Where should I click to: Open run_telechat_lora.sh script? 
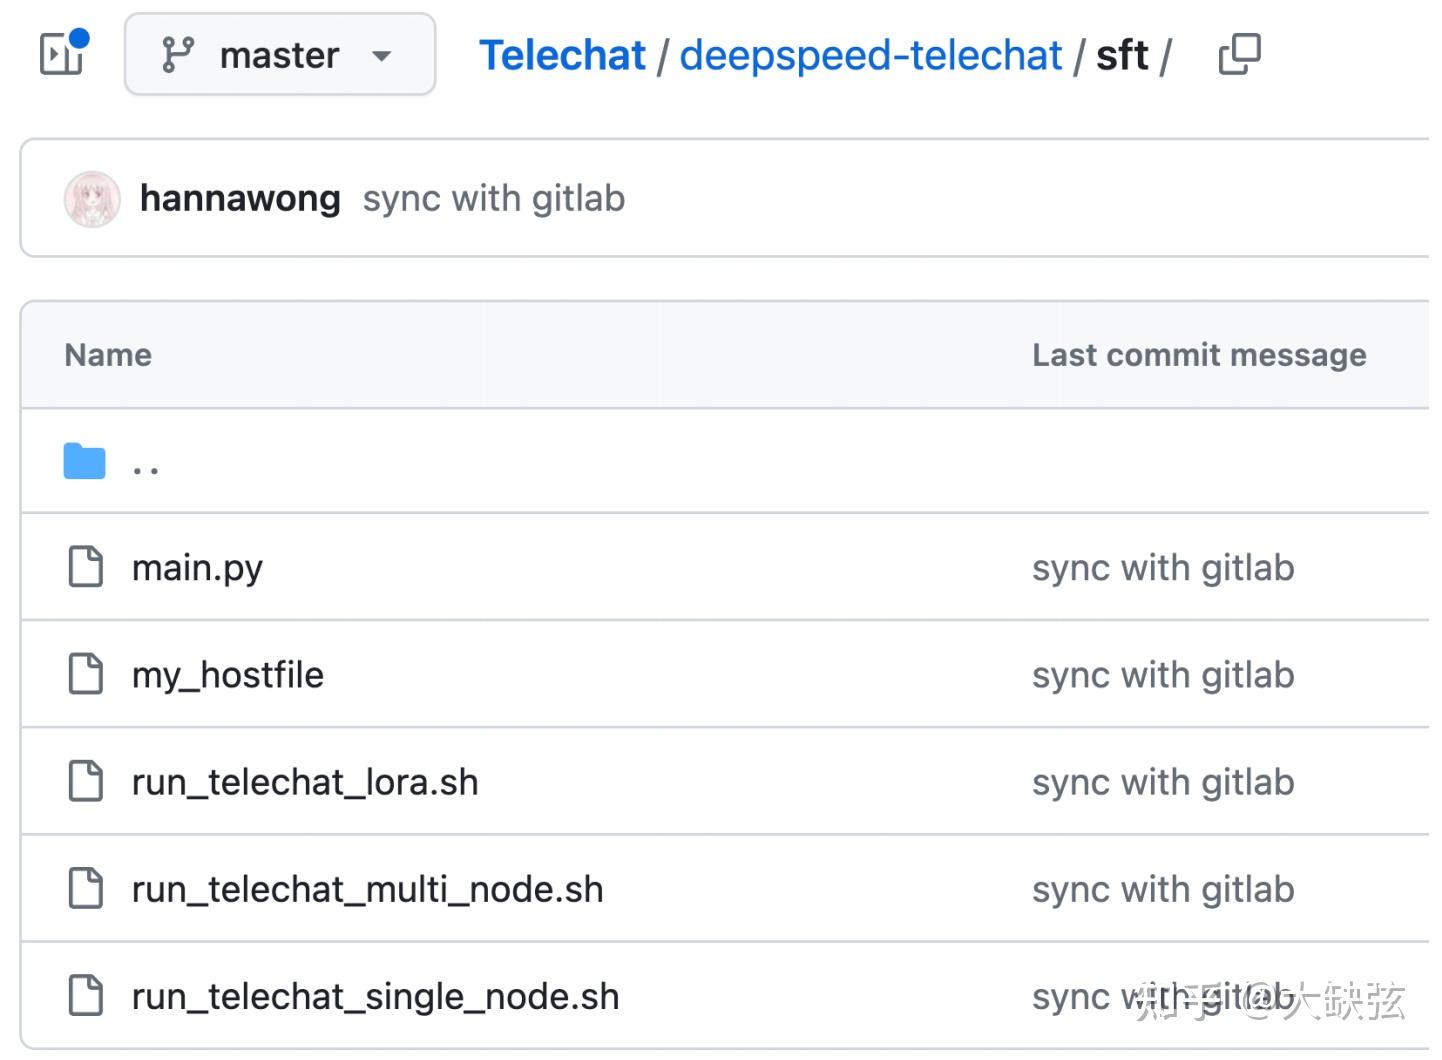[x=305, y=782]
